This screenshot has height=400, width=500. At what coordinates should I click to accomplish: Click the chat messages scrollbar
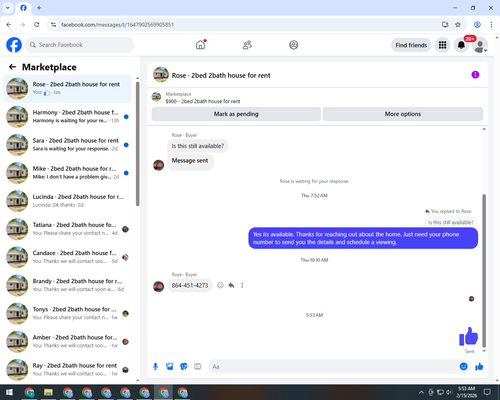484,271
